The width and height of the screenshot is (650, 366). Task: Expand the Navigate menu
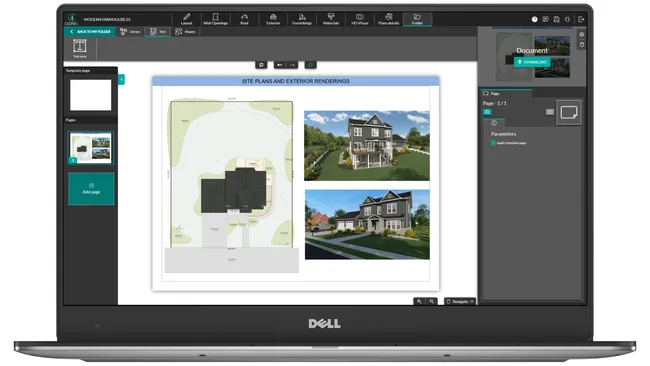coord(460,301)
